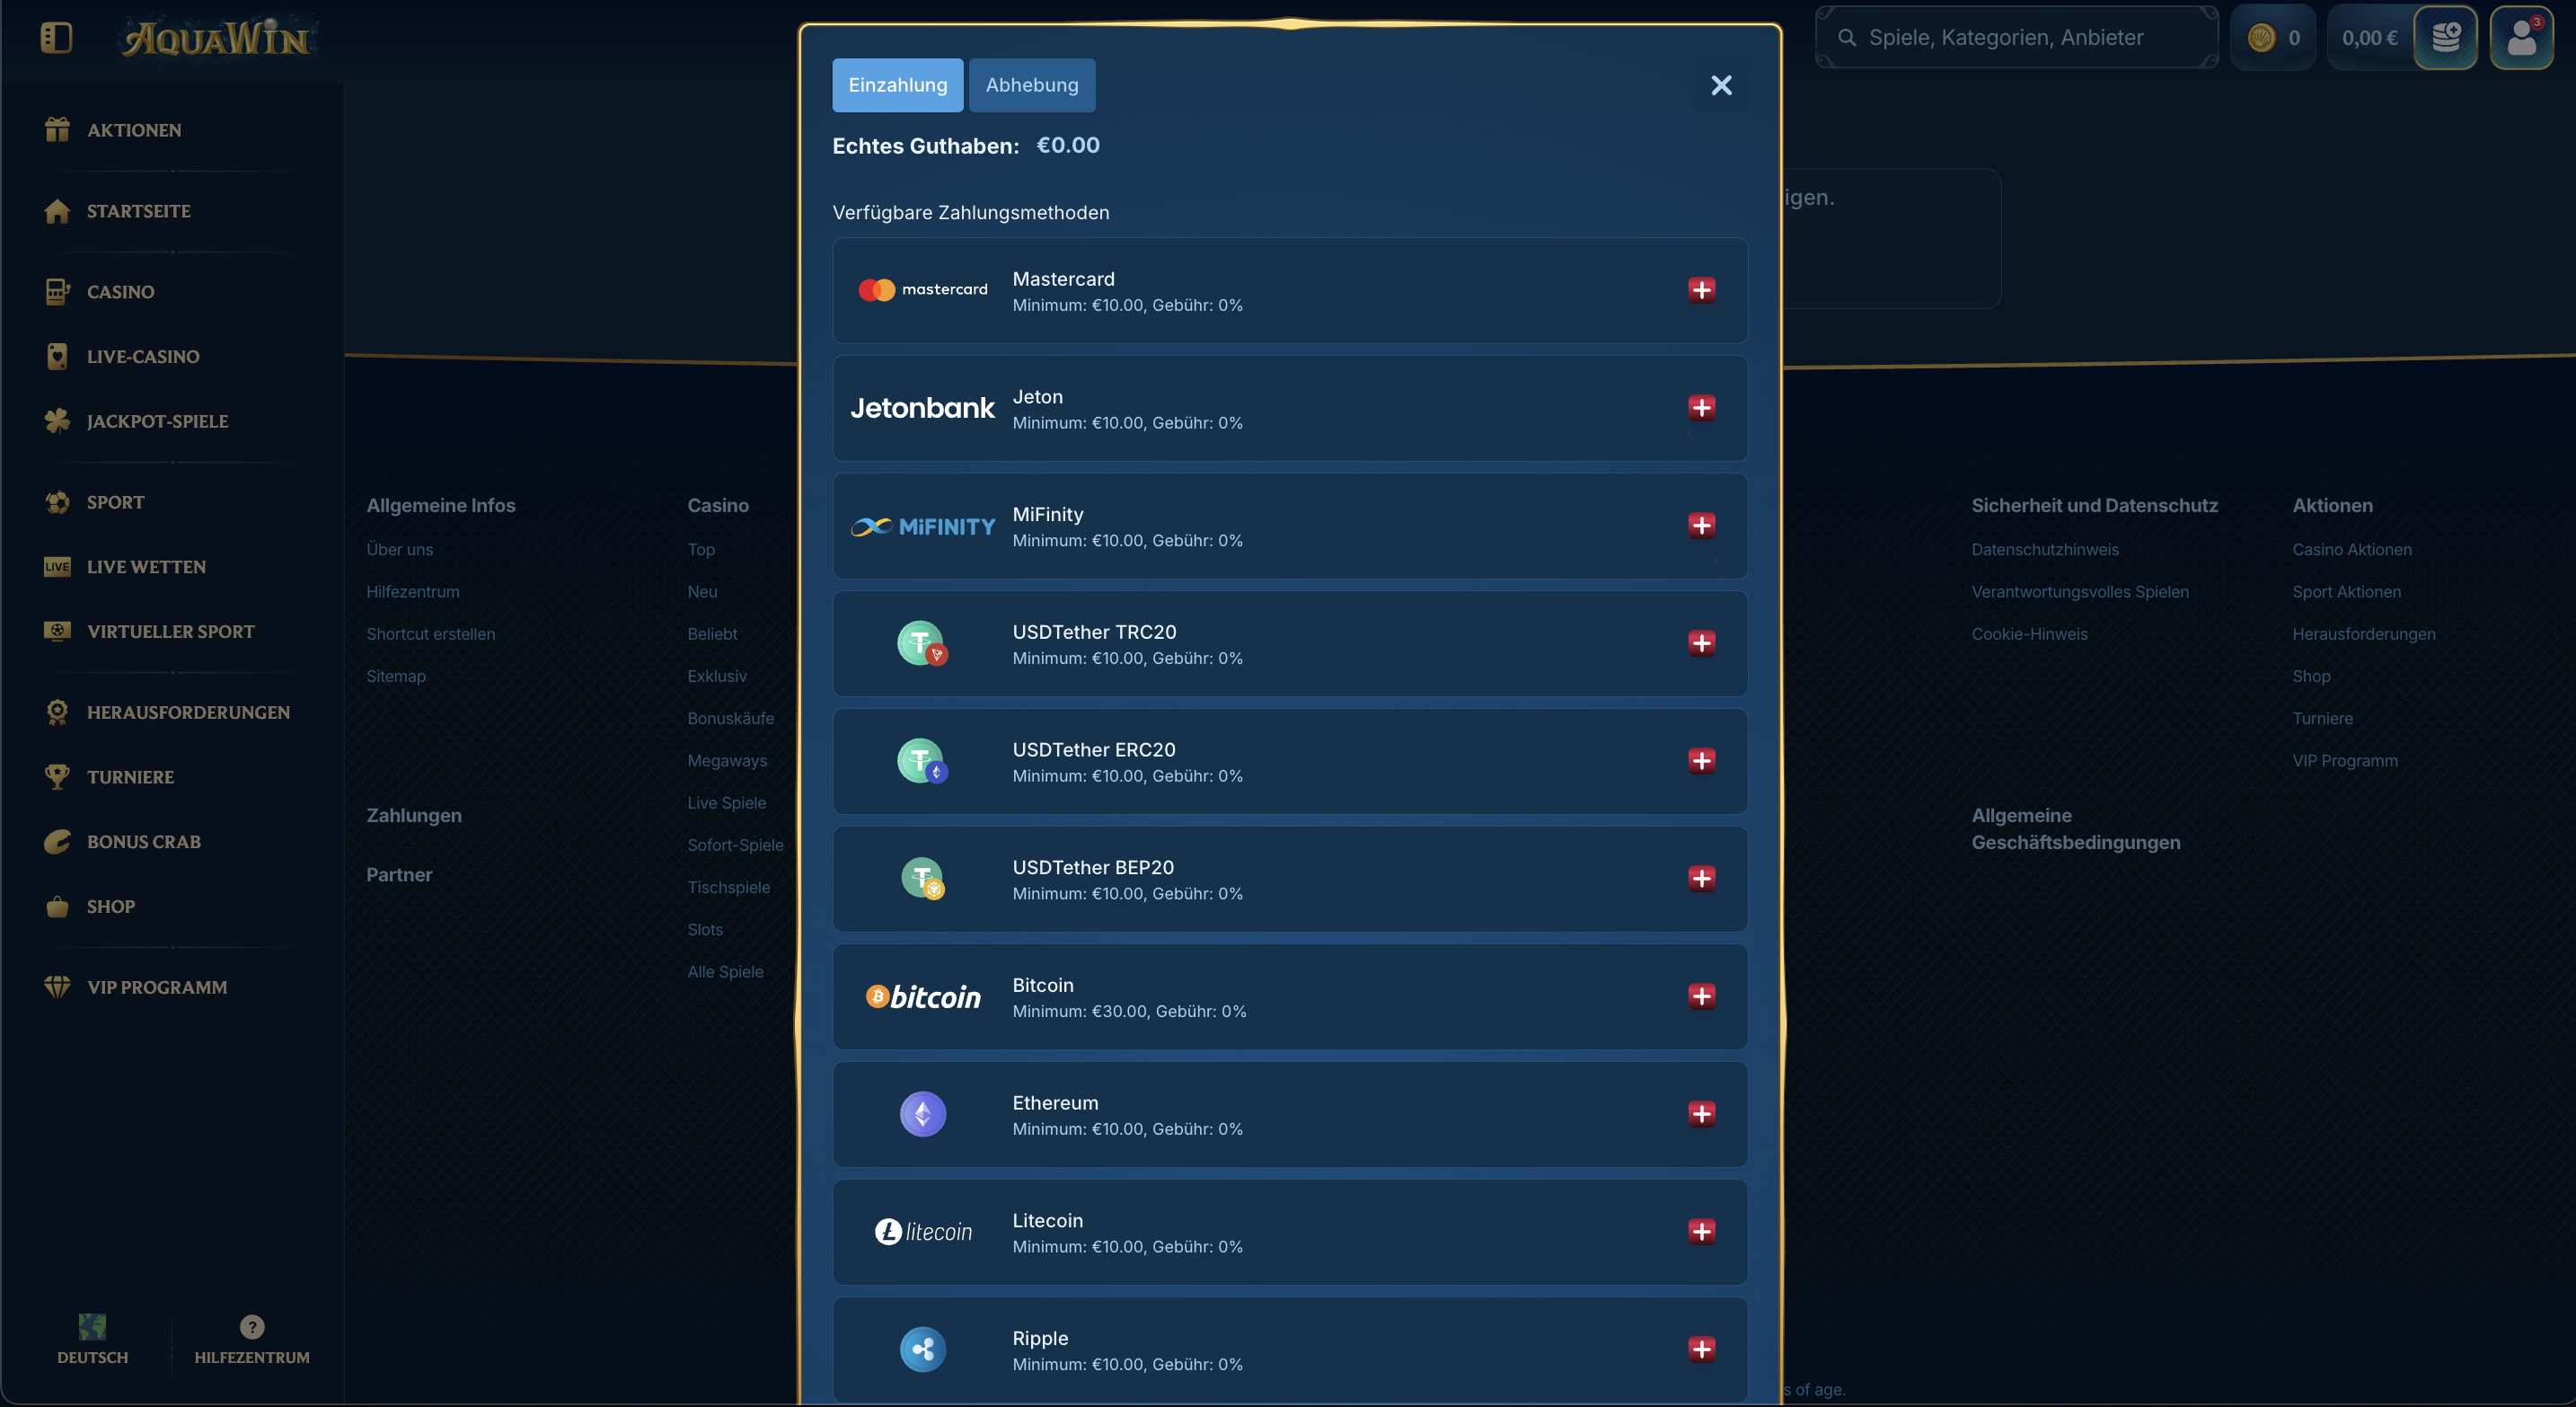Click the Tether ERC20 coin icon
Viewport: 2576px width, 1407px height.
(x=922, y=761)
